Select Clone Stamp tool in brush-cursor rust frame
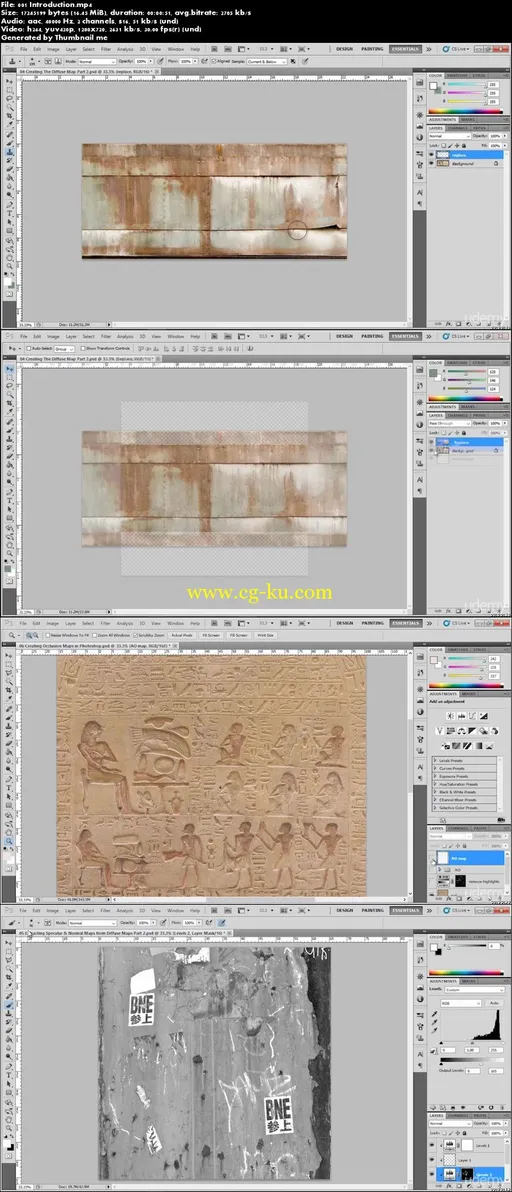The image size is (512, 1192). 8,151
